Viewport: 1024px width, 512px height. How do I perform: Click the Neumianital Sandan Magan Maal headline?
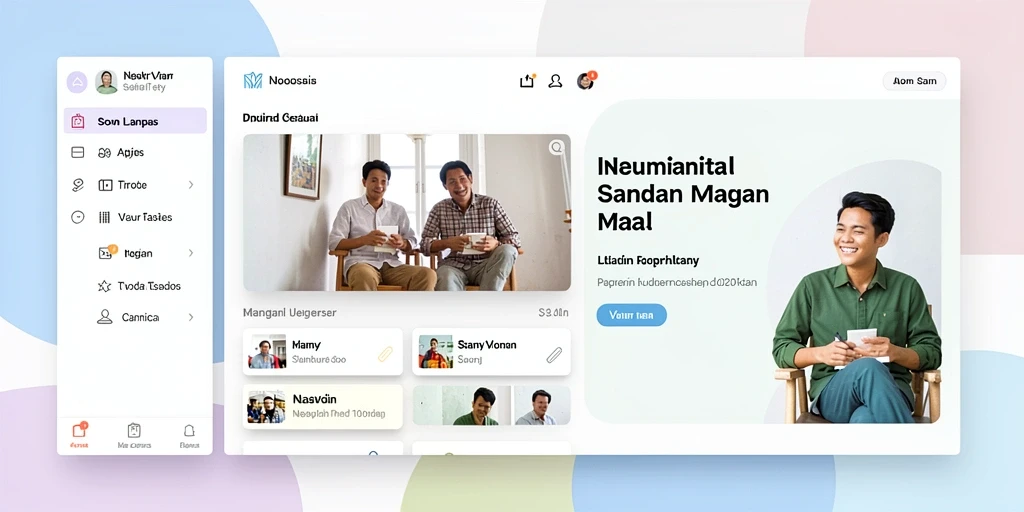pyautogui.click(x=683, y=193)
